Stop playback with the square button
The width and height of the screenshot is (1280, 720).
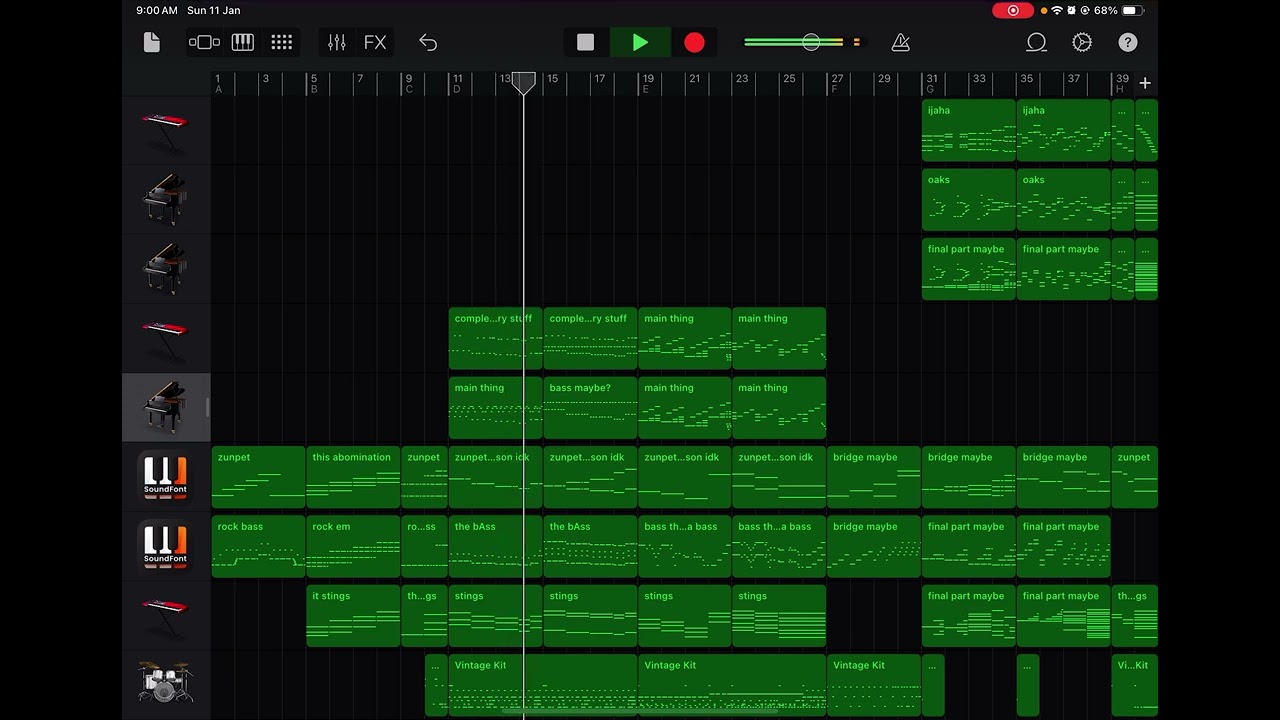click(x=586, y=42)
